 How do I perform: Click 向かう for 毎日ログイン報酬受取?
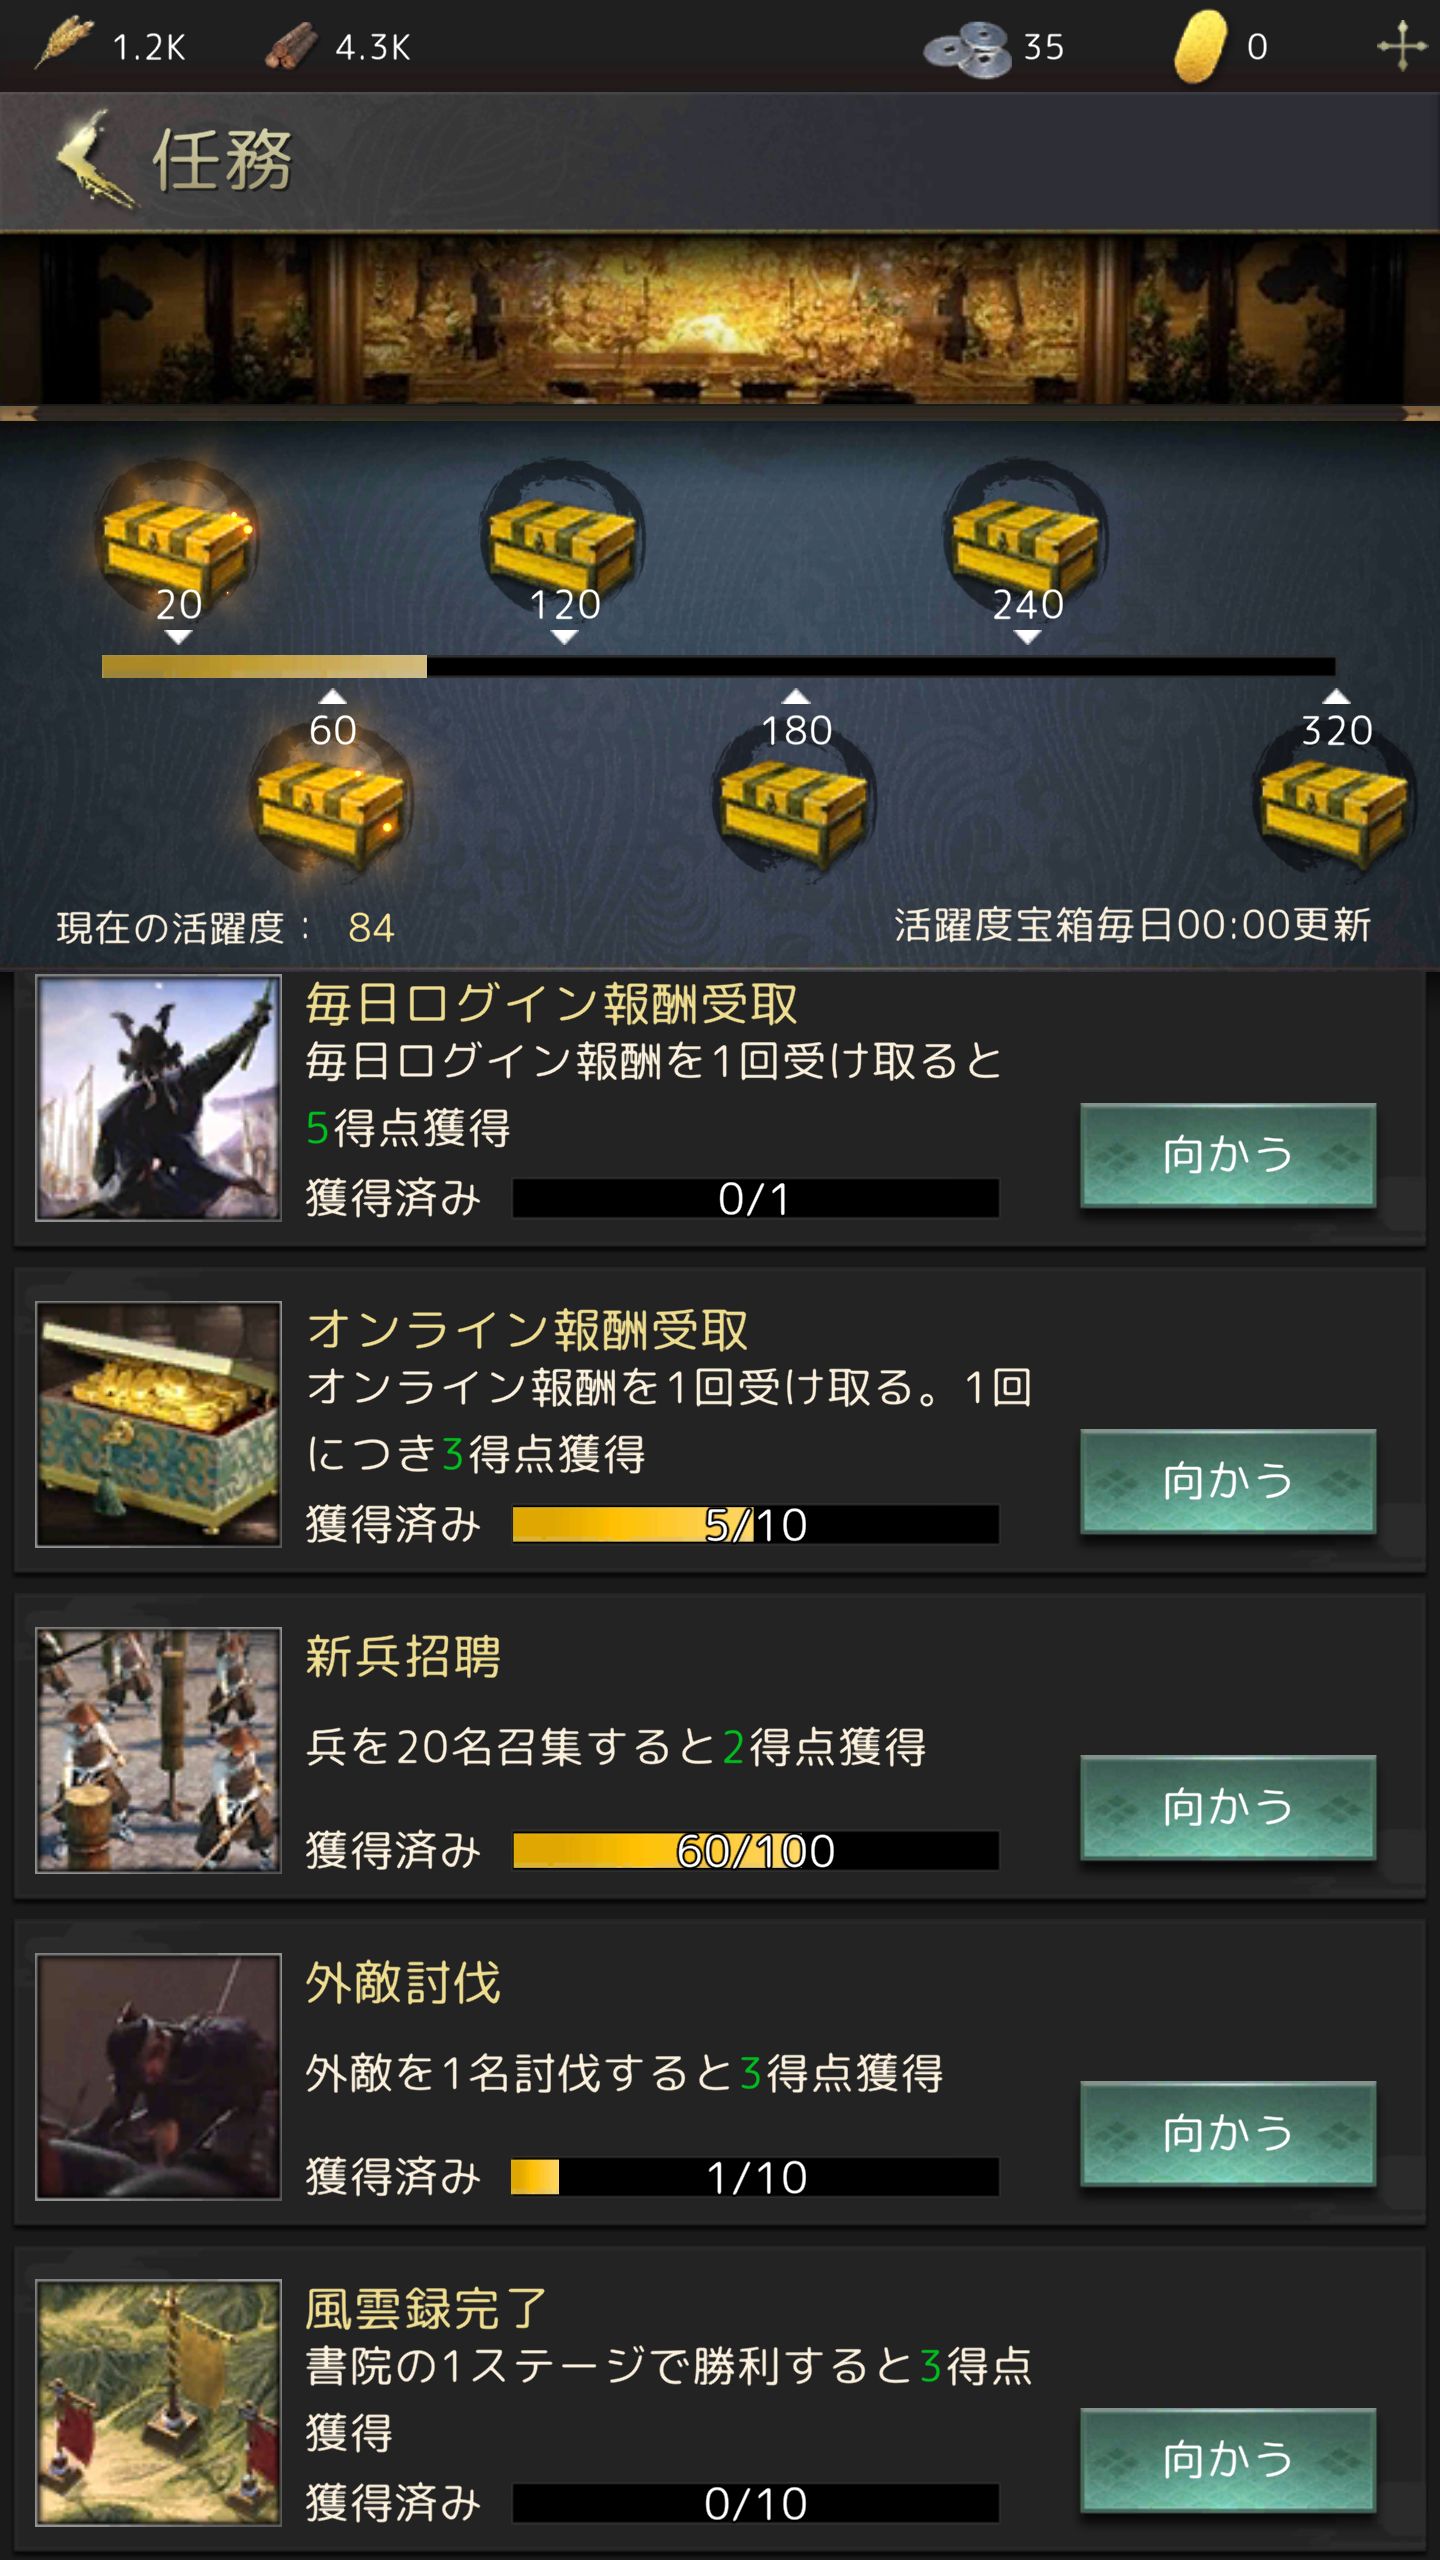coord(1228,1155)
